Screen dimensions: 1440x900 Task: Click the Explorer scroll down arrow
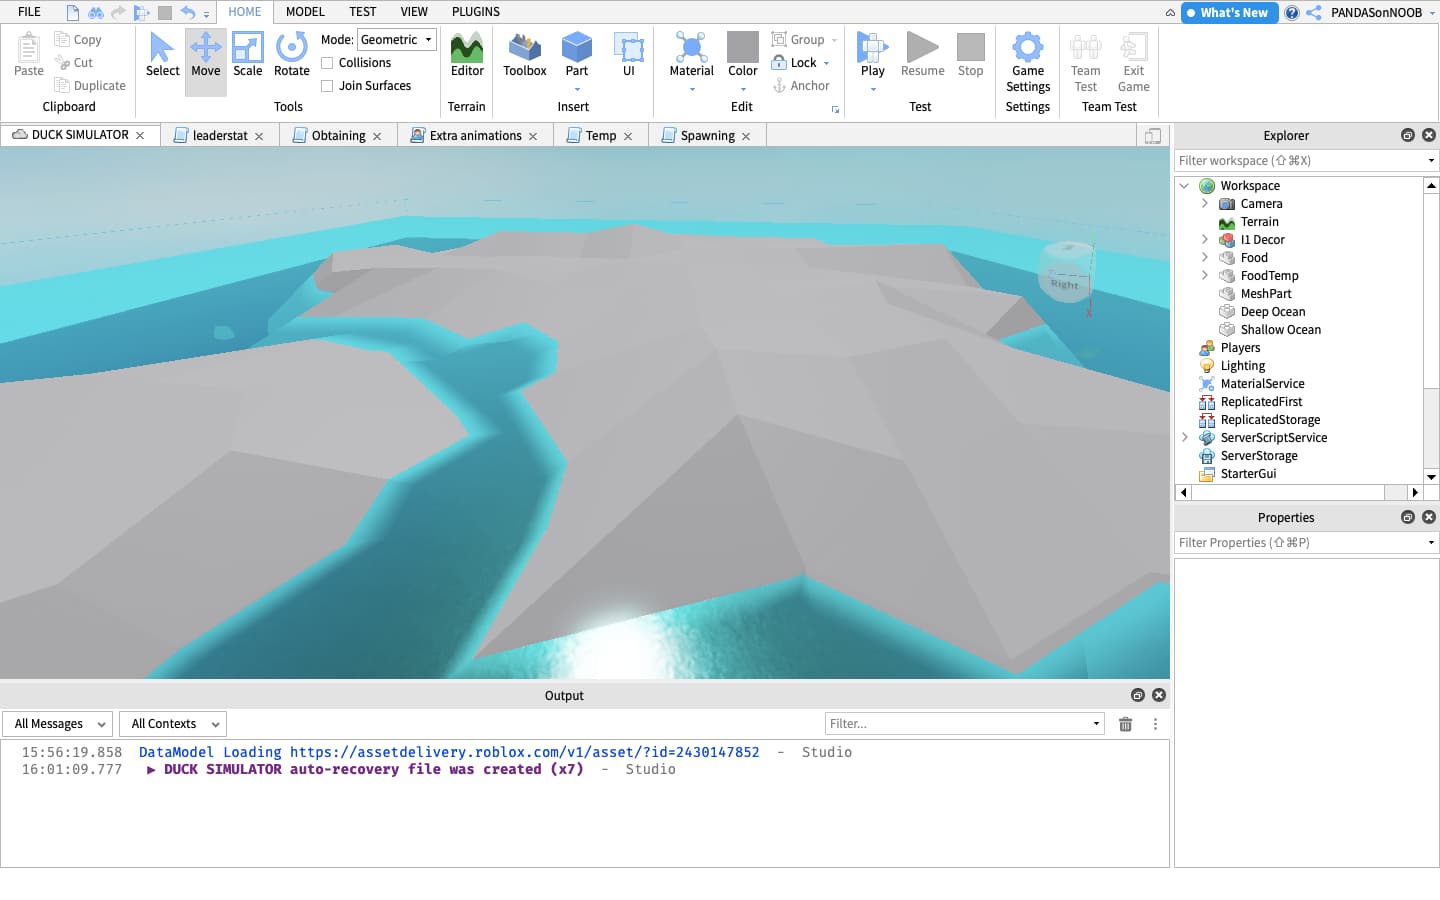coord(1431,477)
